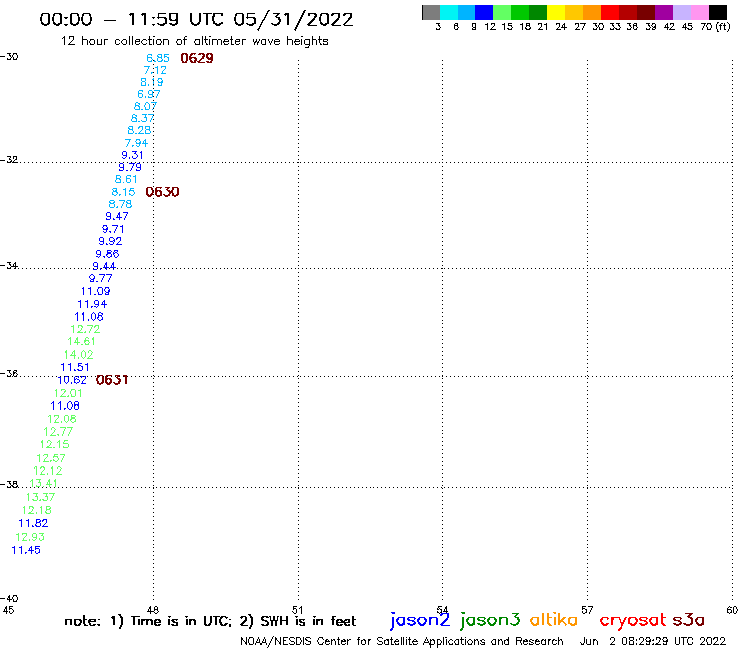Select the 9.86 reading
Viewport: 740px width, 650px height.
point(107,253)
